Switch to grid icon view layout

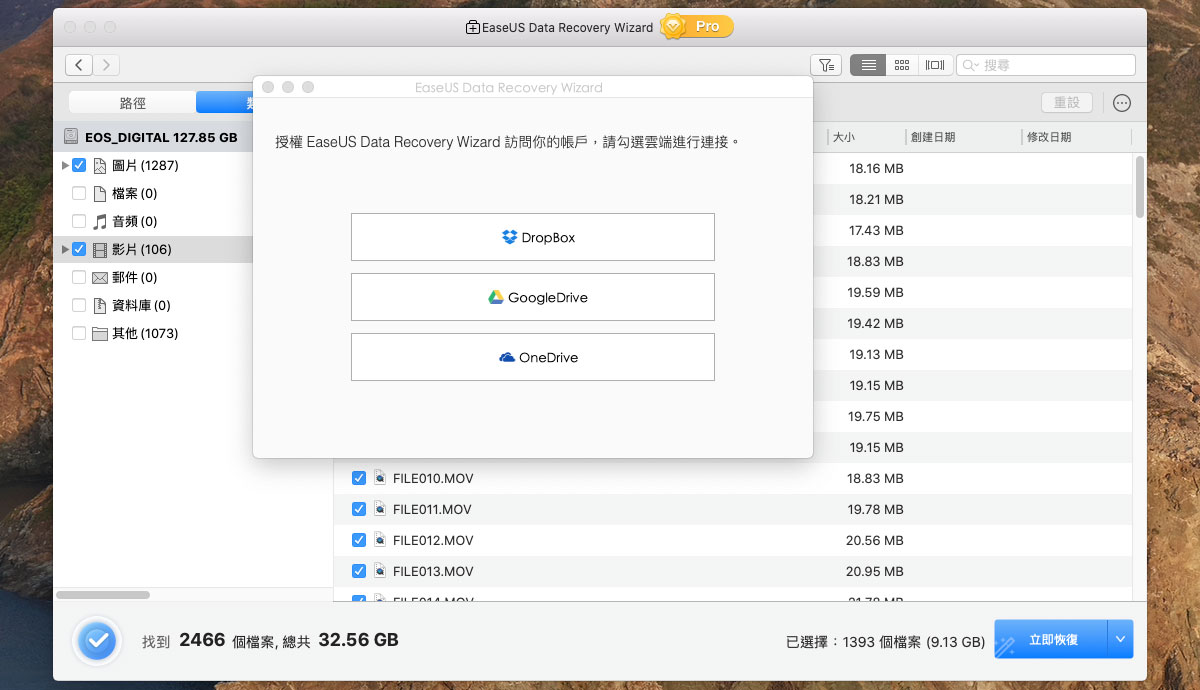(902, 65)
